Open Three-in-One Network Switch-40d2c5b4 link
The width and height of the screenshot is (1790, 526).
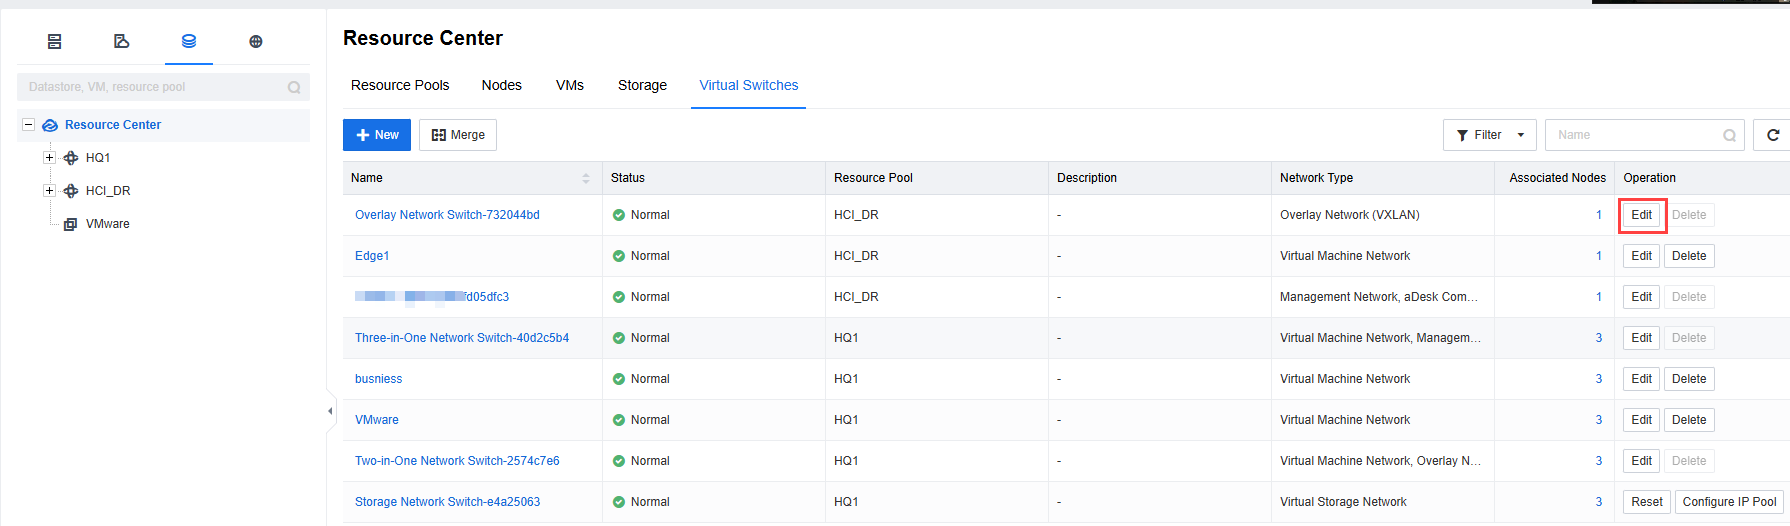pyautogui.click(x=462, y=338)
